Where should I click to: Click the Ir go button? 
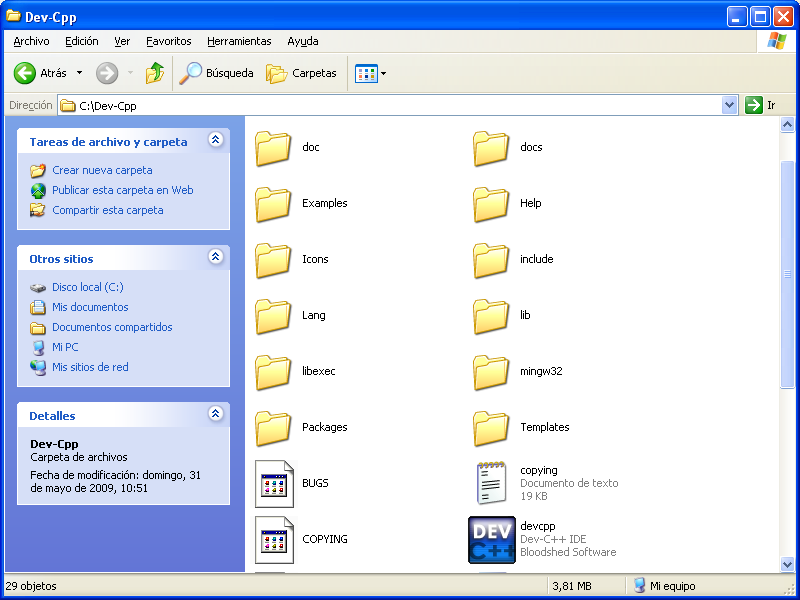(760, 106)
